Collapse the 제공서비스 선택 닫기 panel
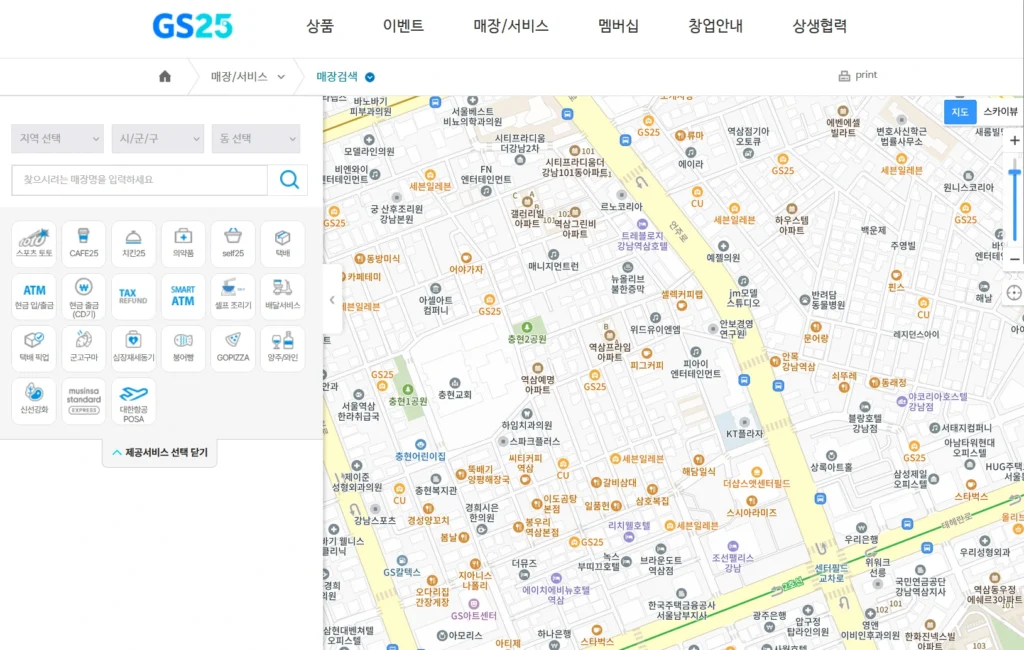This screenshot has height=650, width=1024. 159,453
